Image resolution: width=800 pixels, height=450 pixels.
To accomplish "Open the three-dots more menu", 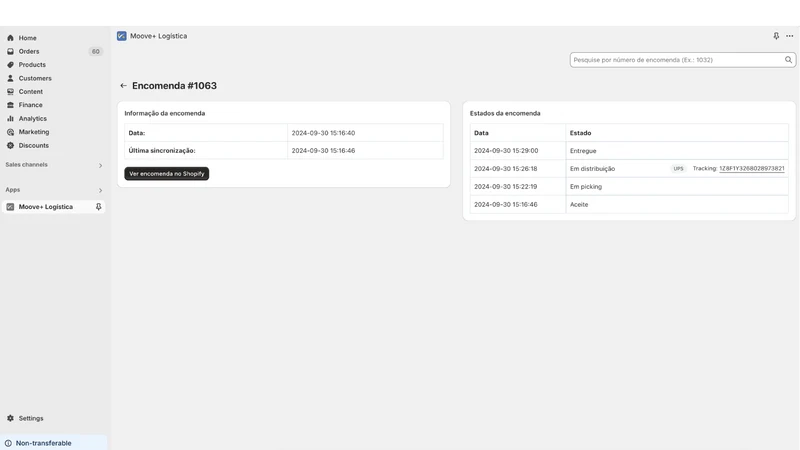I will pos(789,36).
